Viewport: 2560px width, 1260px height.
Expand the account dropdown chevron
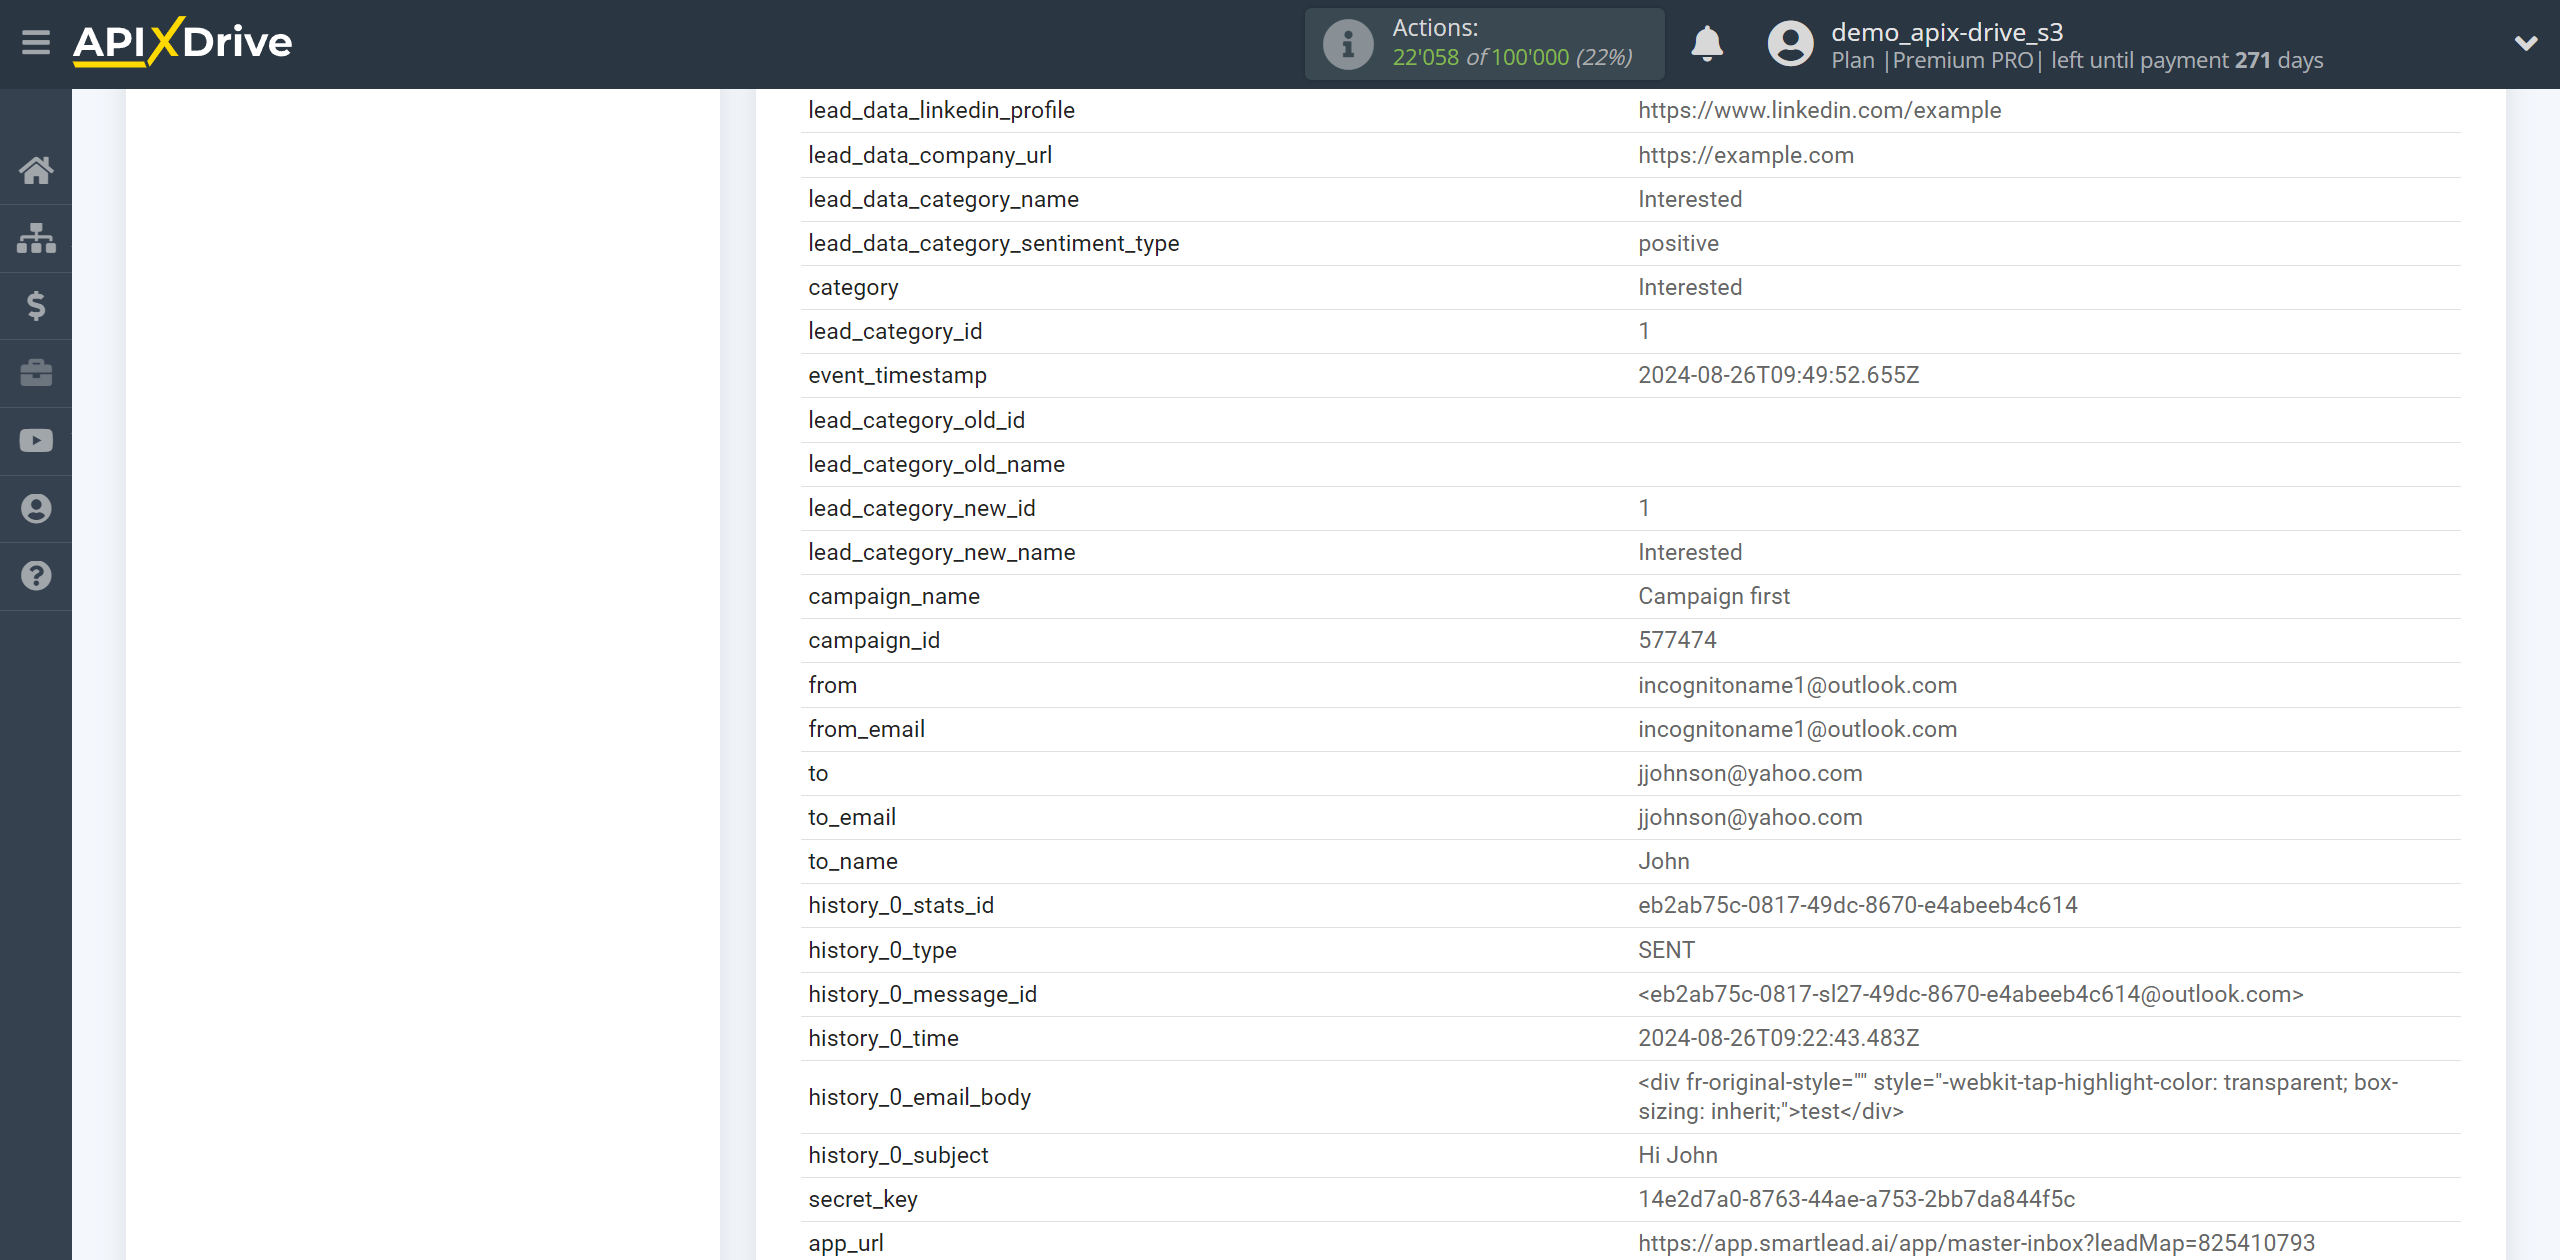(2526, 43)
